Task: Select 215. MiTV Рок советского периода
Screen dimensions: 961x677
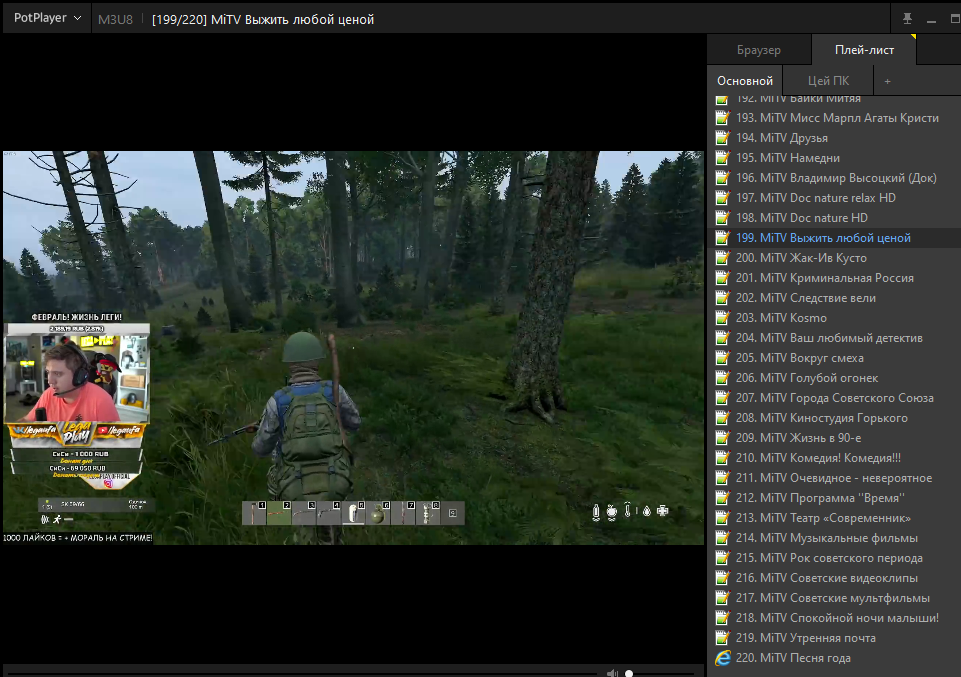Action: click(x=834, y=558)
